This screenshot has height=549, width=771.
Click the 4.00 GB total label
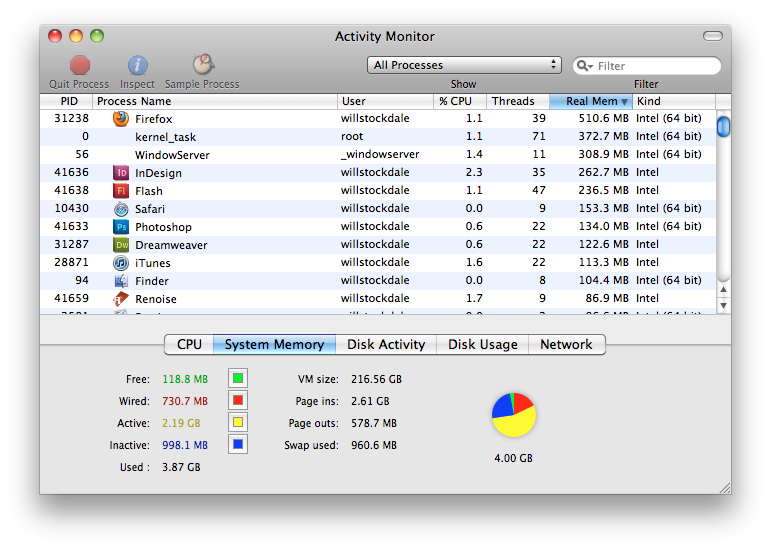(513, 458)
